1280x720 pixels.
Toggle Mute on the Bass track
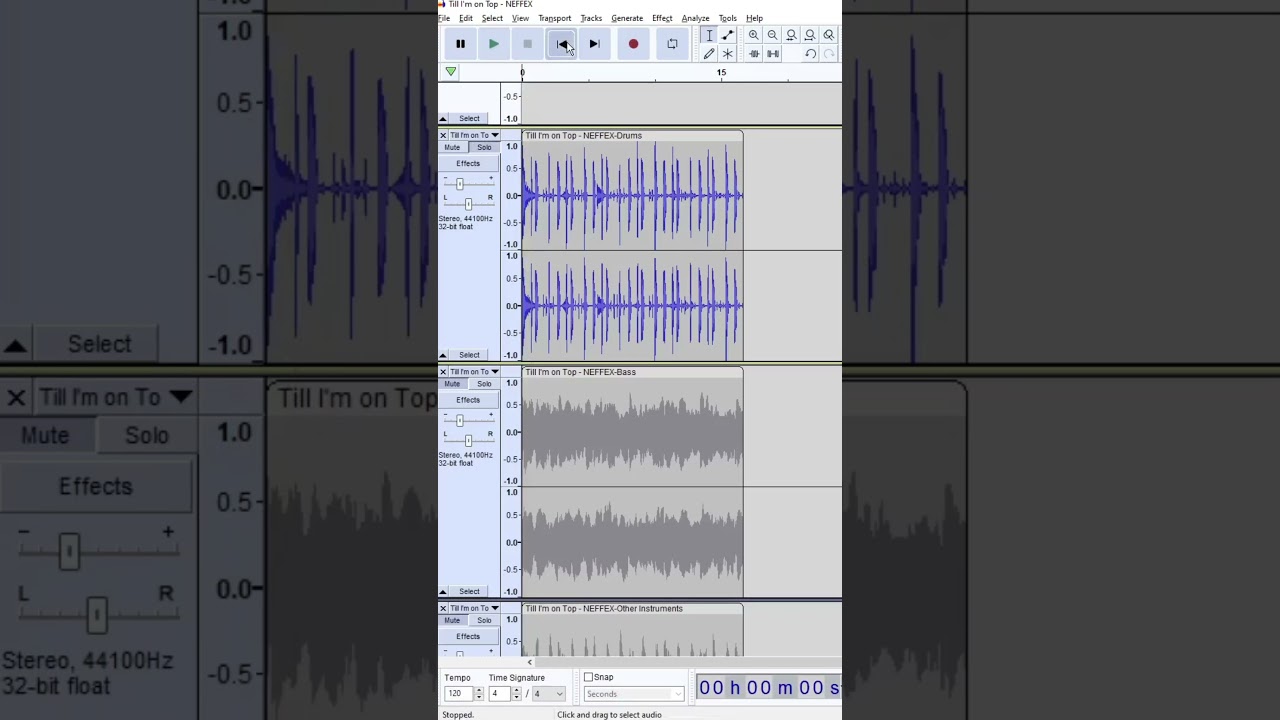point(452,384)
